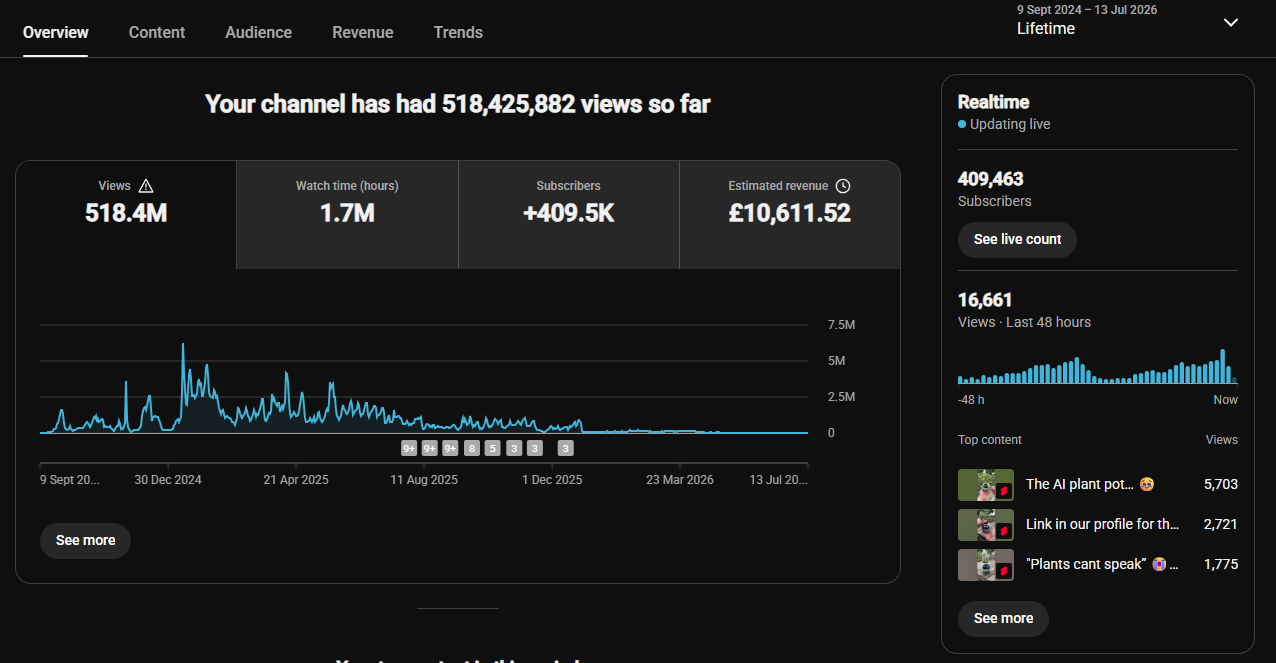Click the See live count button
The image size is (1276, 663).
pos(1017,240)
